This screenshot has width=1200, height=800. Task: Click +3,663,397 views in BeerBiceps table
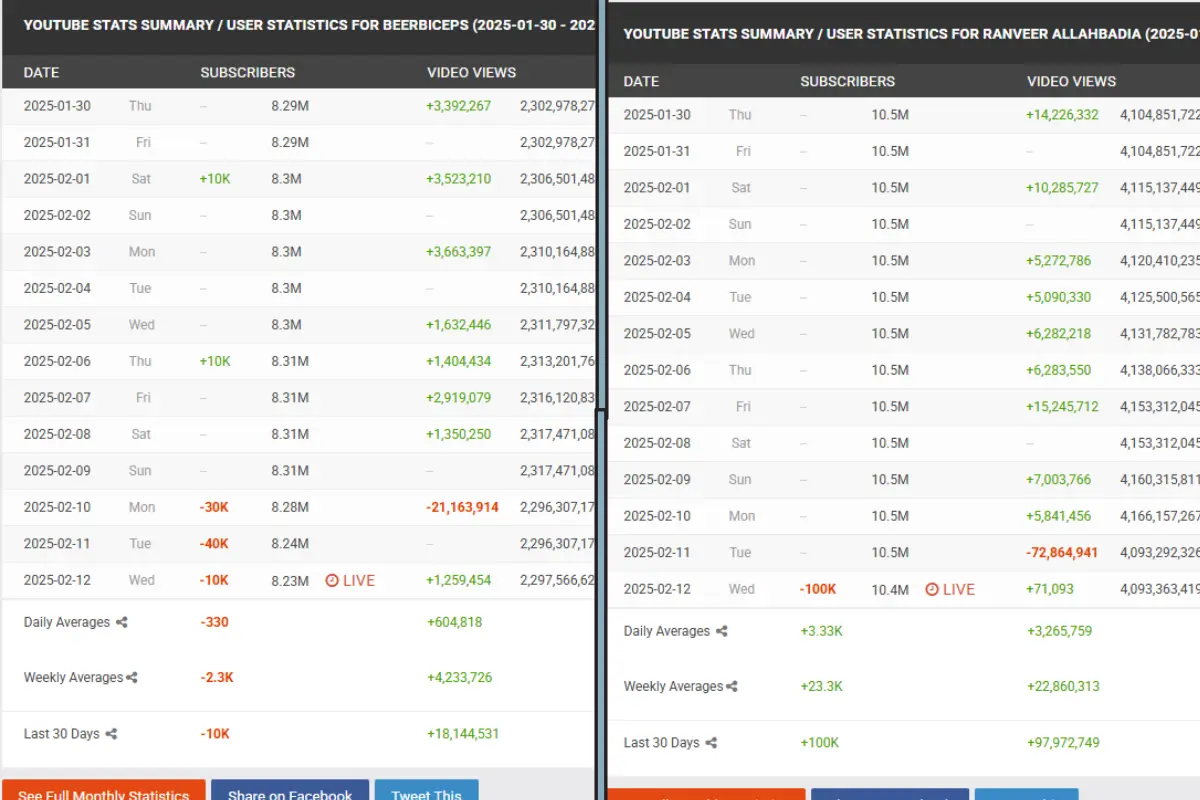(458, 251)
